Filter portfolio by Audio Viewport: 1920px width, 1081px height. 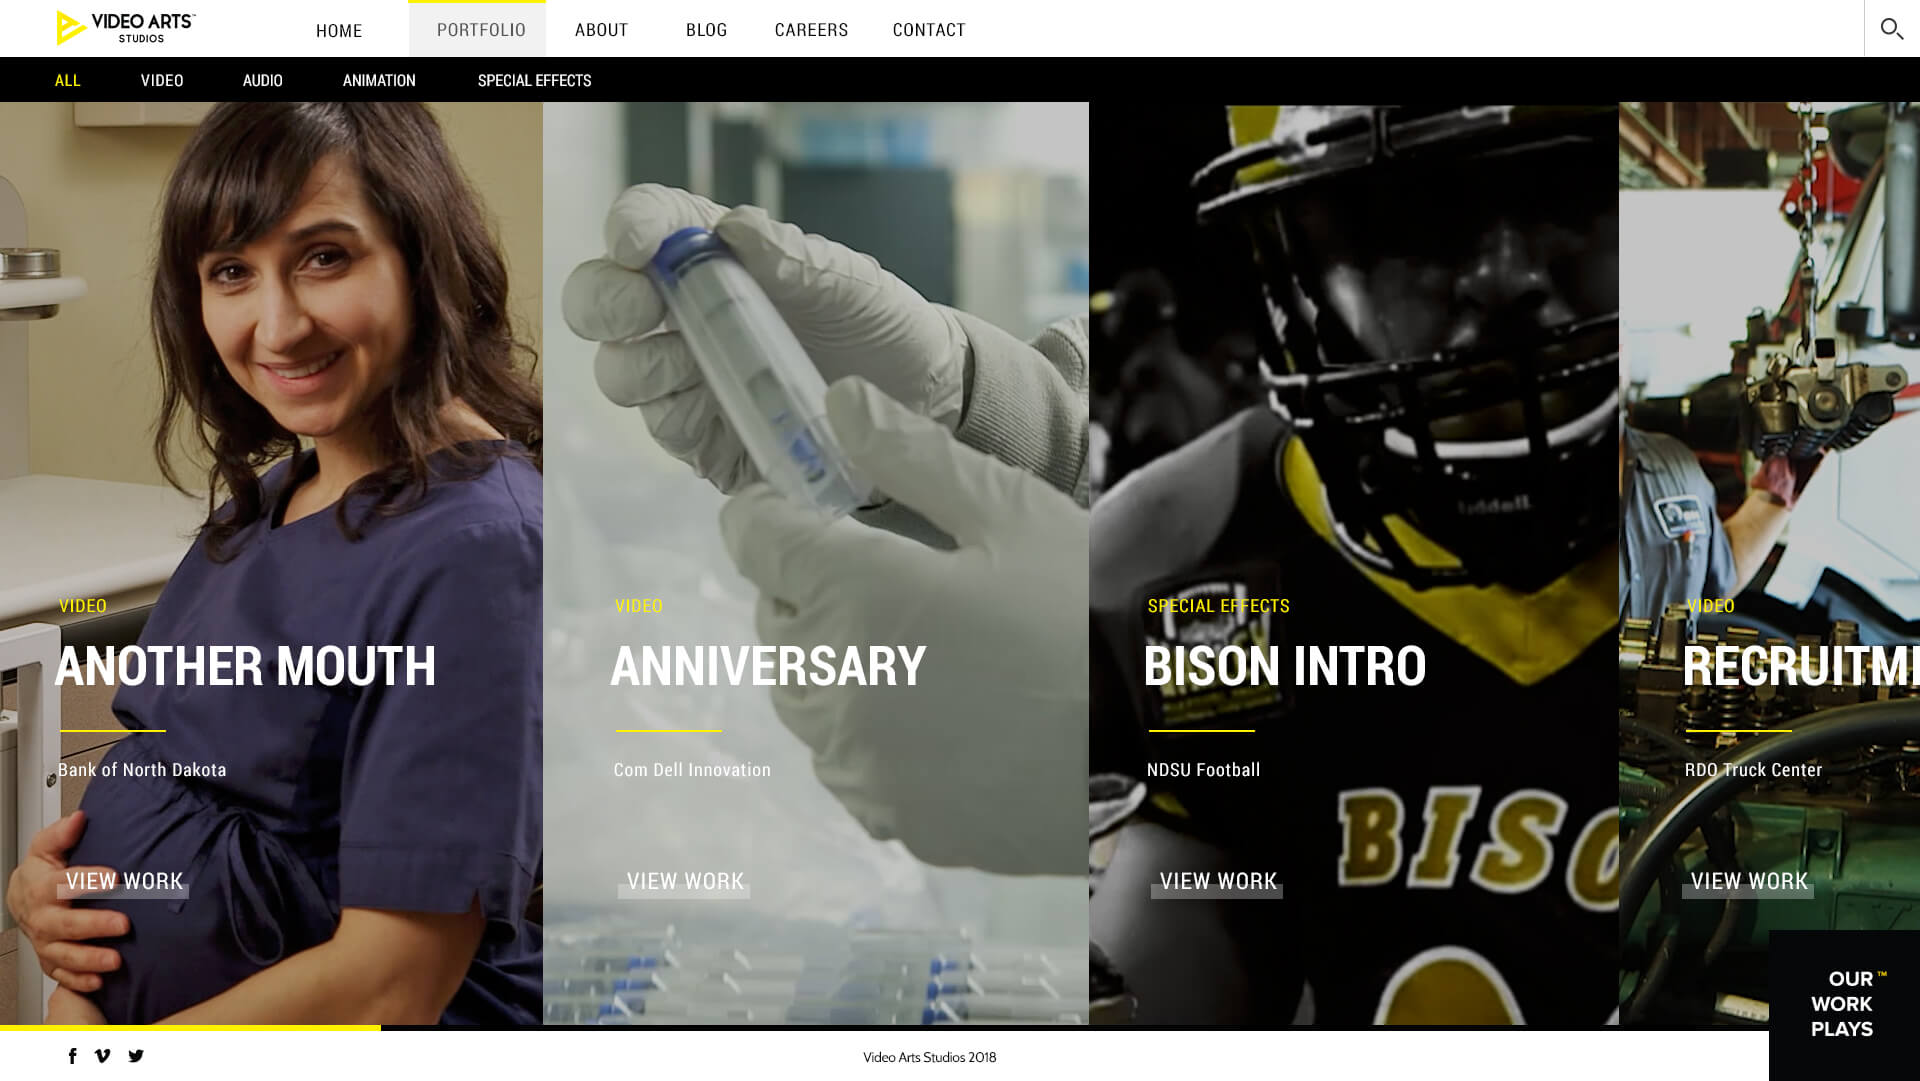coord(263,80)
